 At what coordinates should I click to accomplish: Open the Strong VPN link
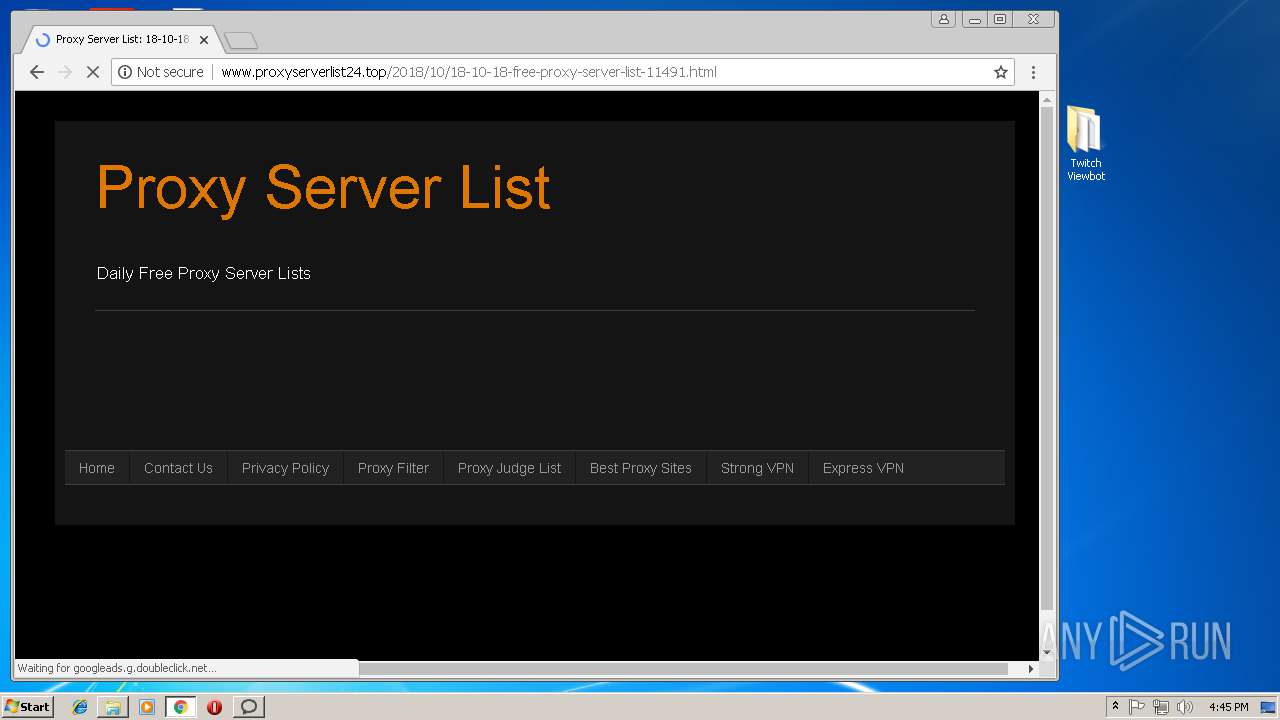point(757,468)
